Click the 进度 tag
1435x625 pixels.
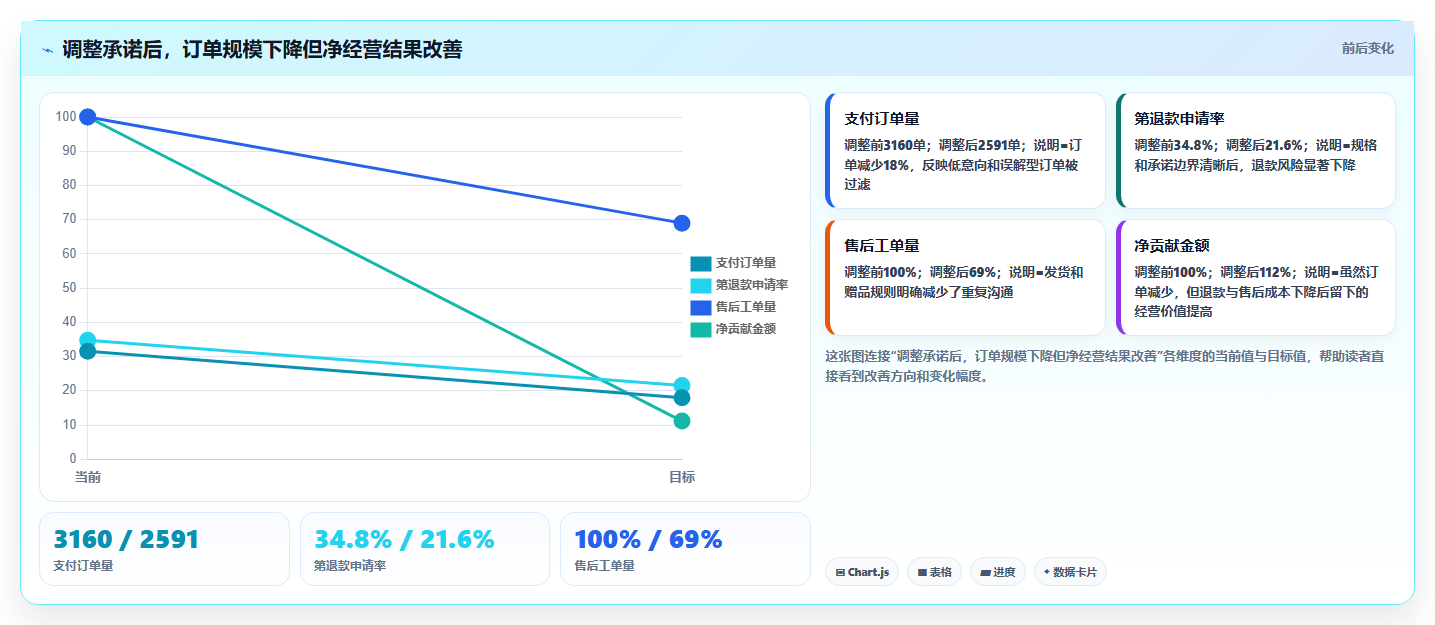click(997, 572)
